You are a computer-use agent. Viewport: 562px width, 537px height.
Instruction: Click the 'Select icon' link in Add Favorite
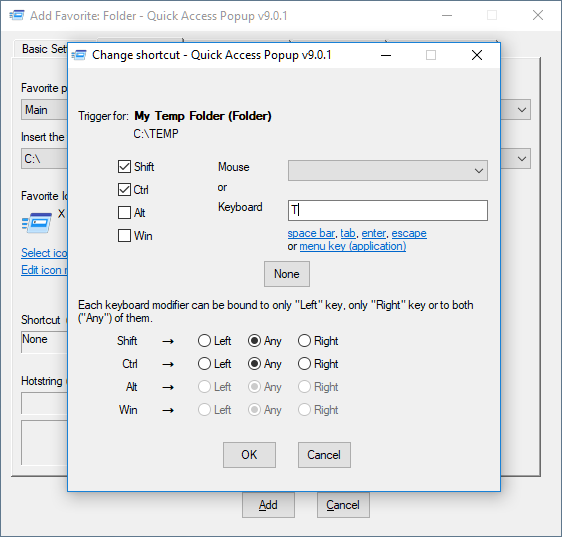[44, 253]
